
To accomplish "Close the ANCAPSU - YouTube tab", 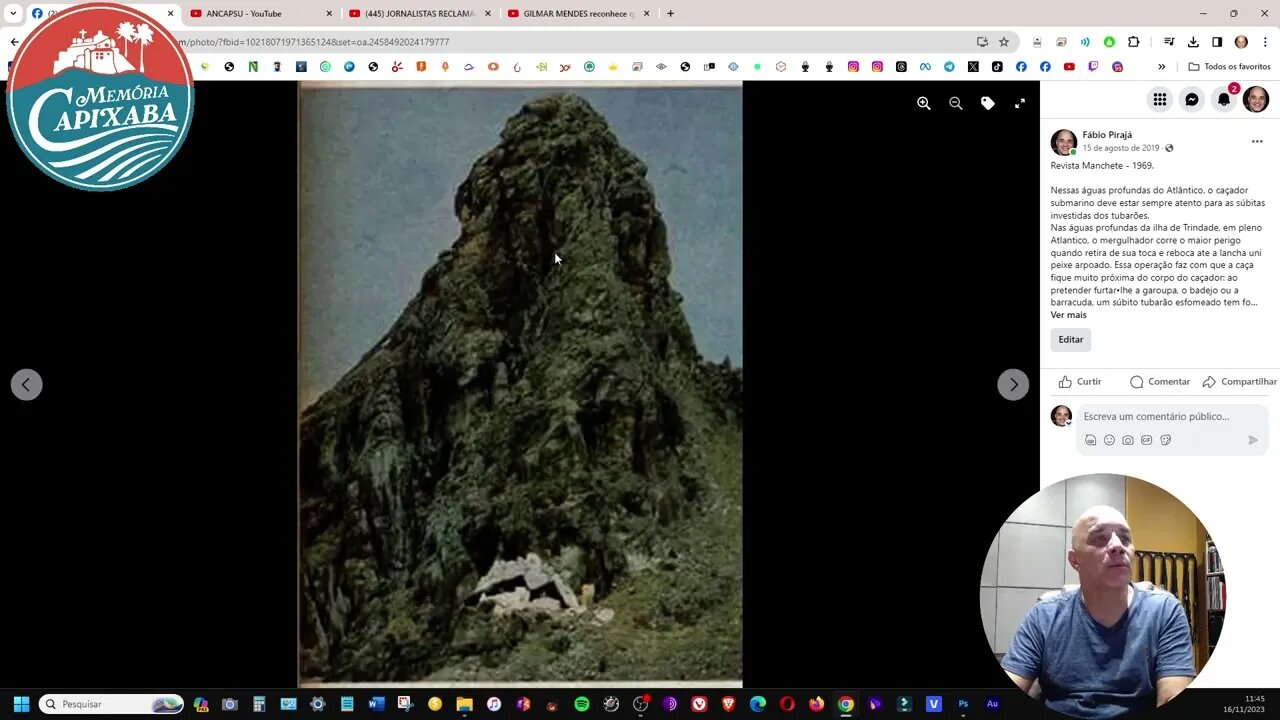I will pos(328,14).
